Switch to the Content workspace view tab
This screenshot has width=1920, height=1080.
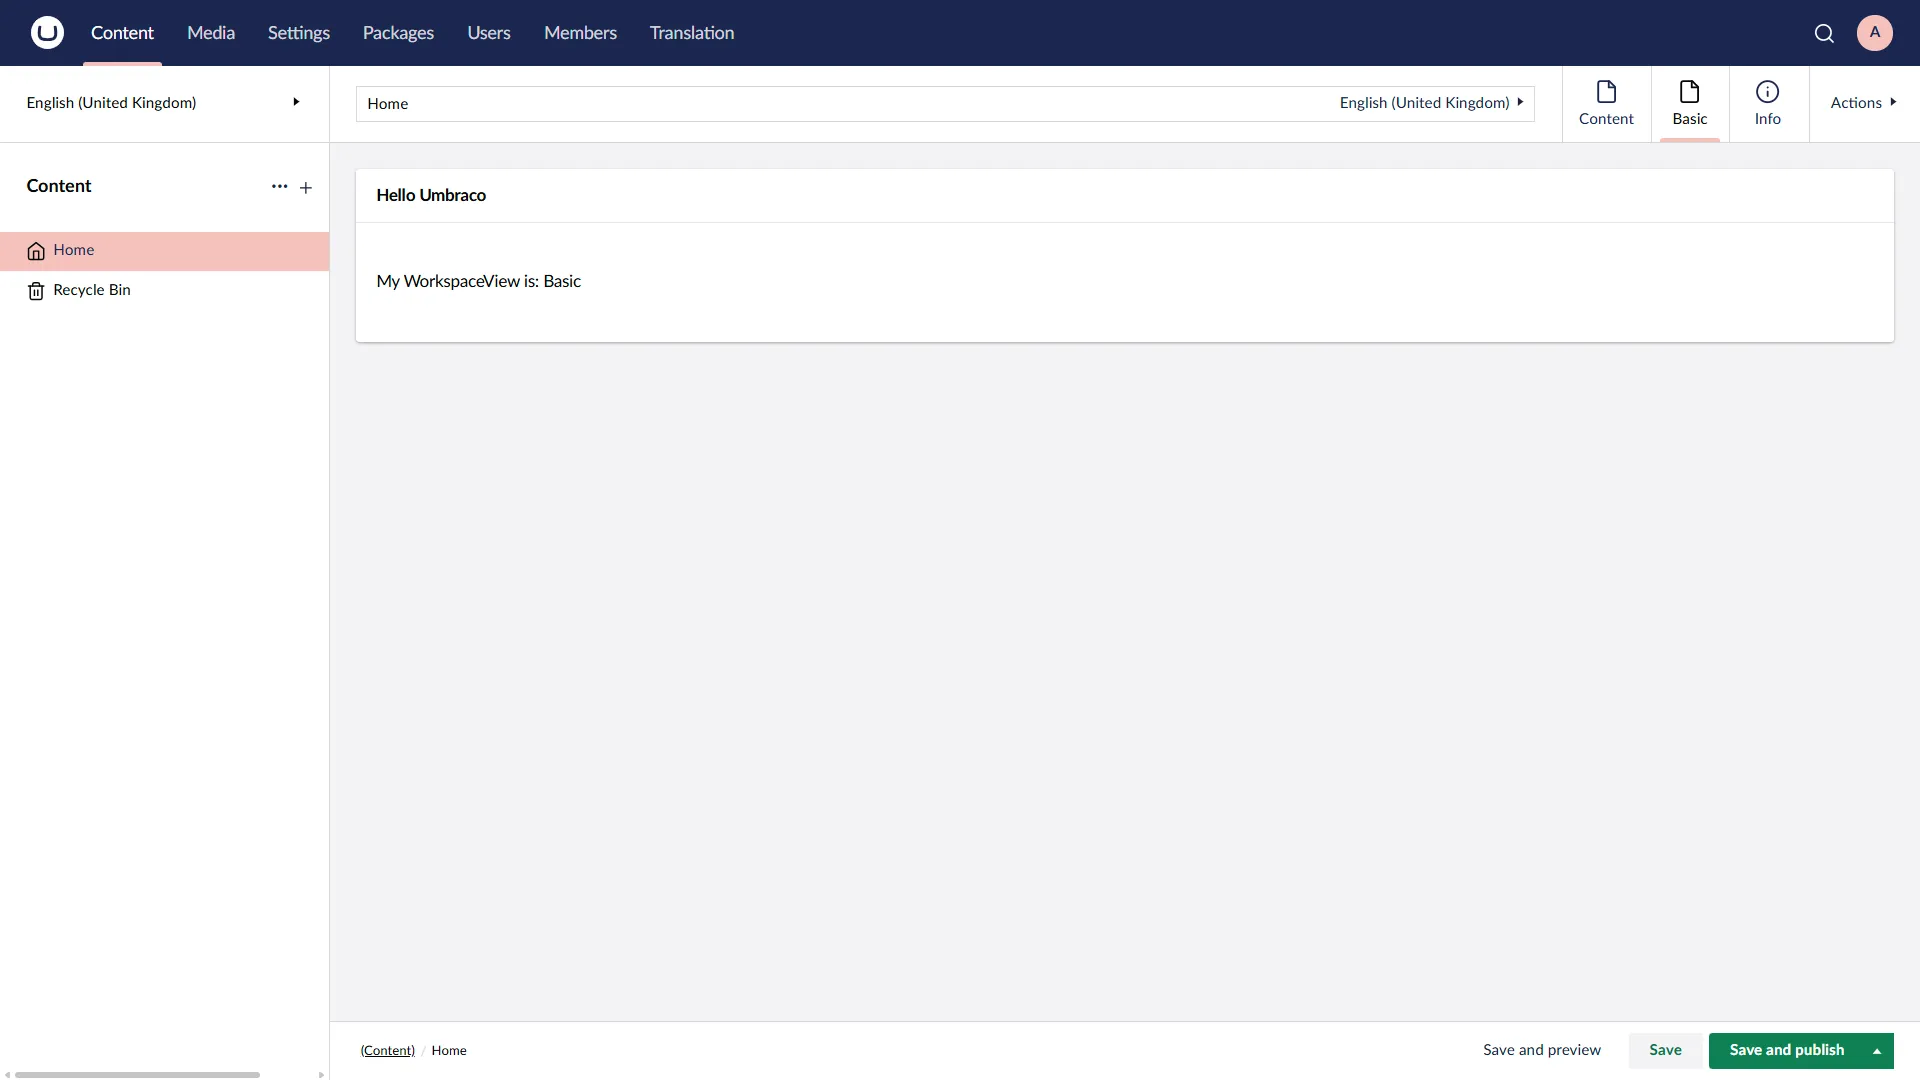point(1606,104)
